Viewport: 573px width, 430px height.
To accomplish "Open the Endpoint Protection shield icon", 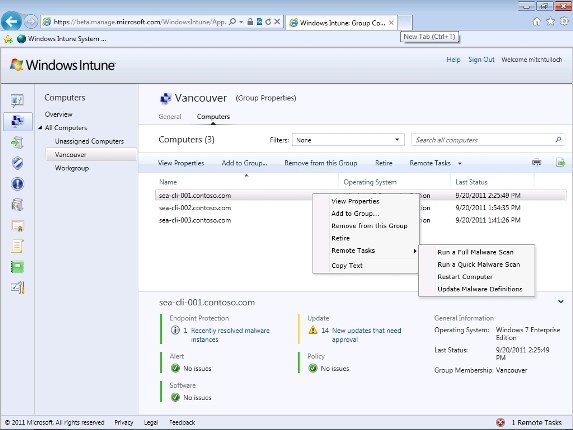I will click(17, 163).
